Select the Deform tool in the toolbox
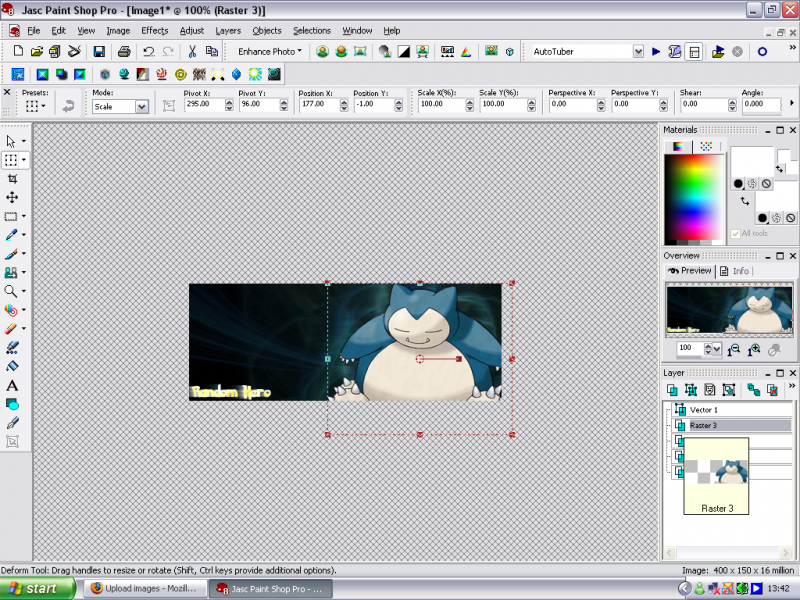Image resolution: width=800 pixels, height=600 pixels. pyautogui.click(x=11, y=160)
